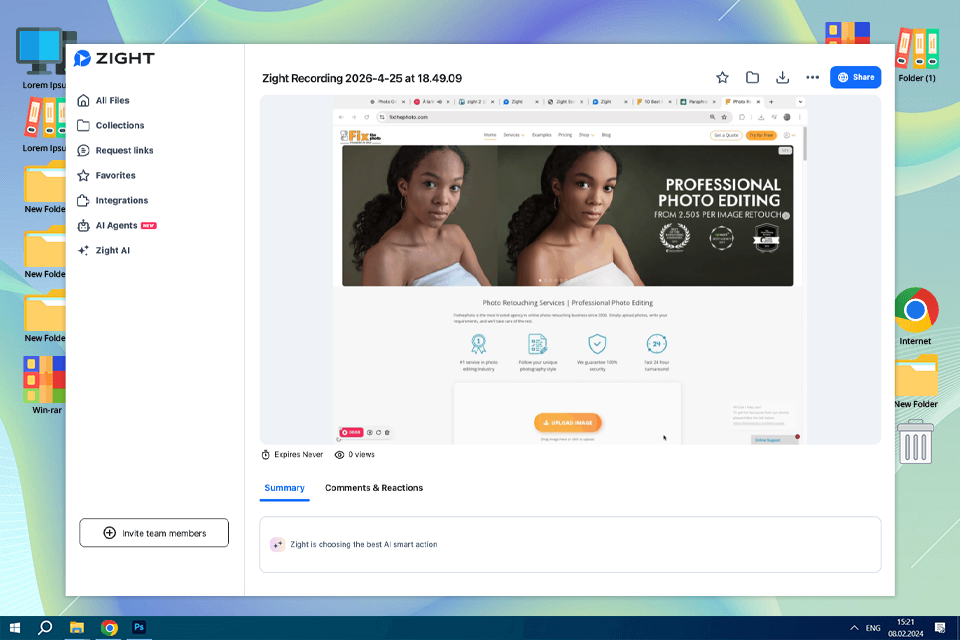Click Invite team members button
960x640 pixels.
[154, 533]
